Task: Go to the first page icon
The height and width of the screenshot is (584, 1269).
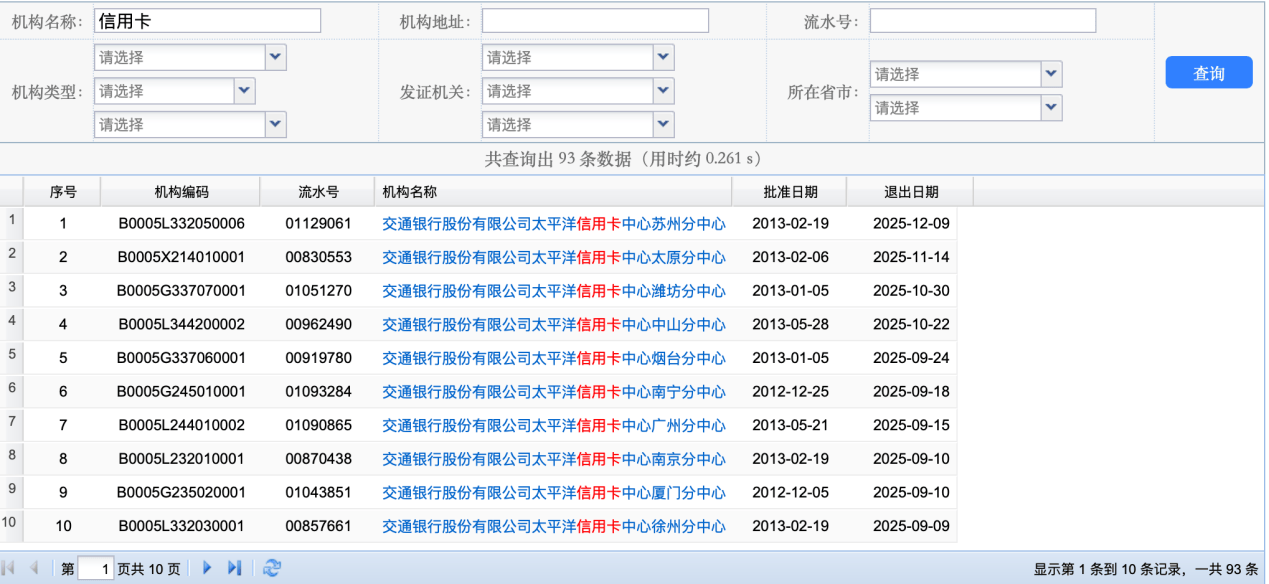Action: [11, 568]
